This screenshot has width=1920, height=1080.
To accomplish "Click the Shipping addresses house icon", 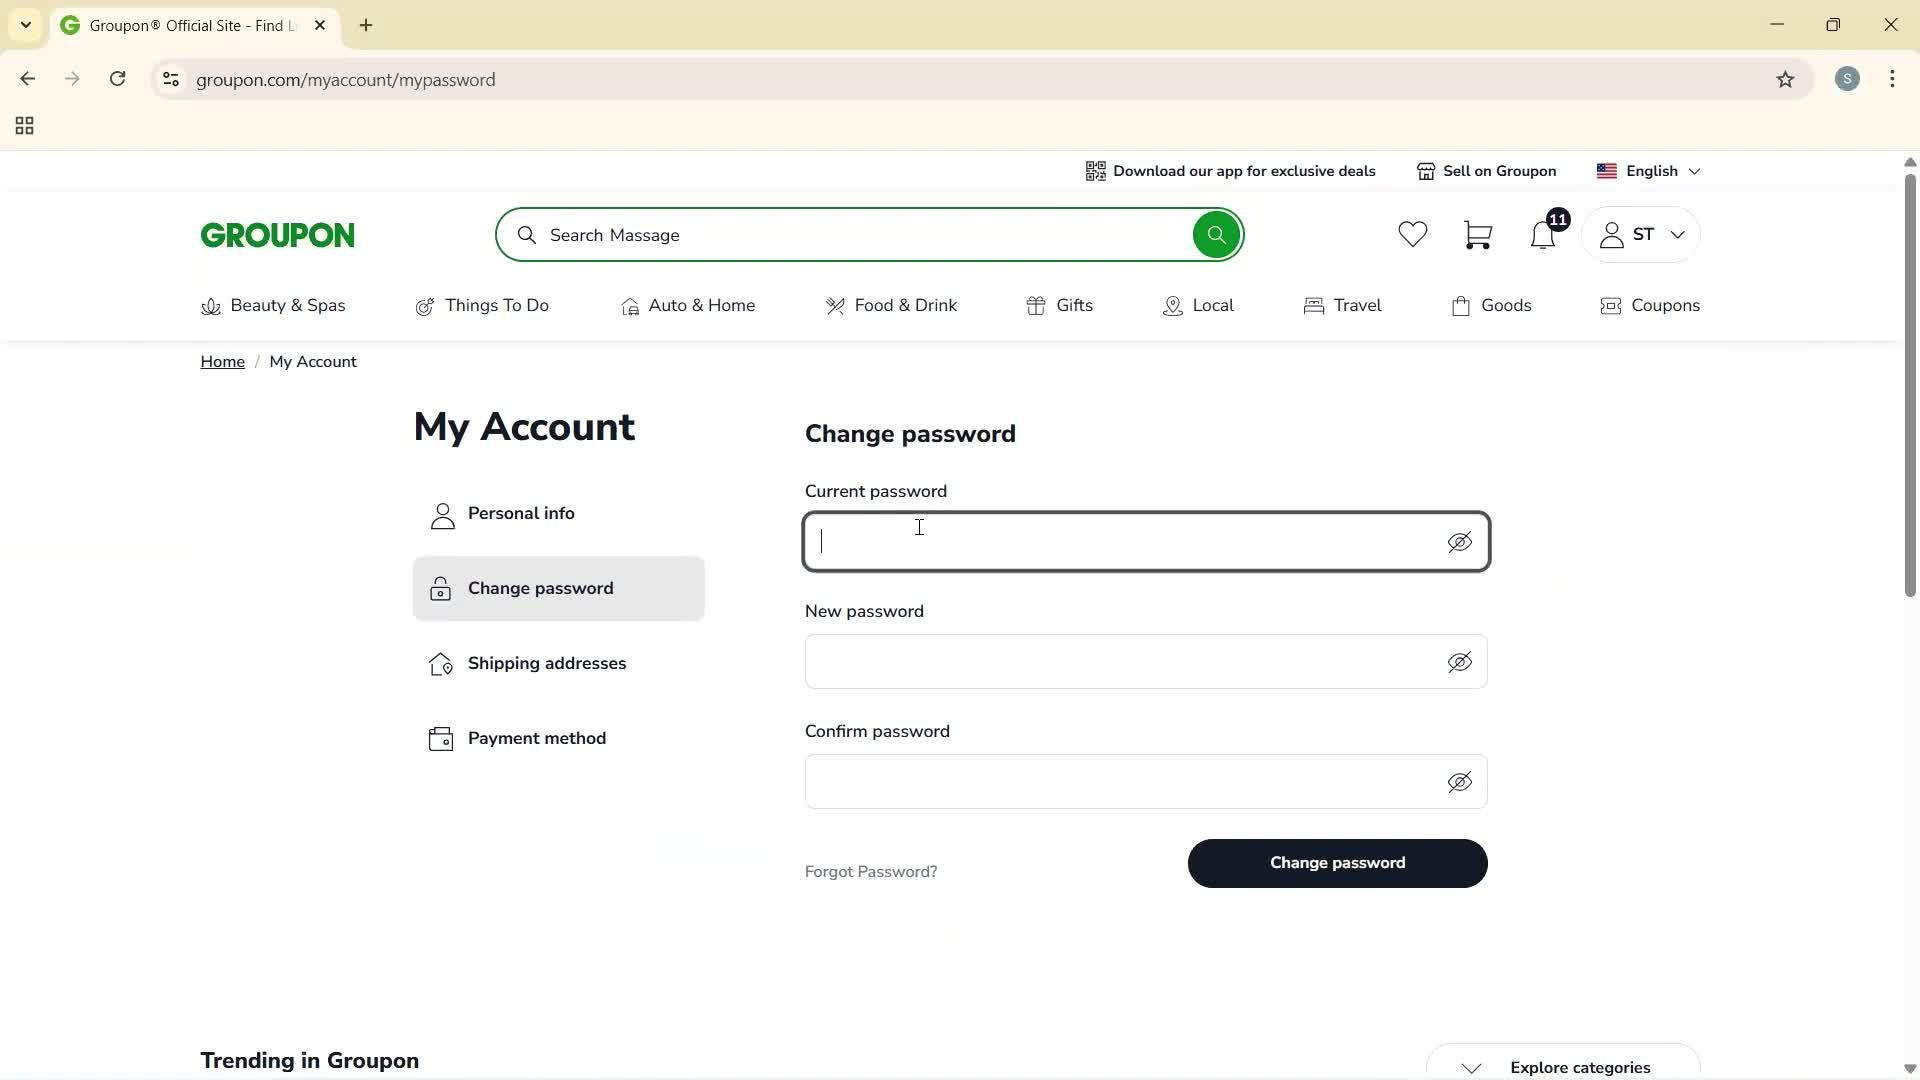I will 441,663.
